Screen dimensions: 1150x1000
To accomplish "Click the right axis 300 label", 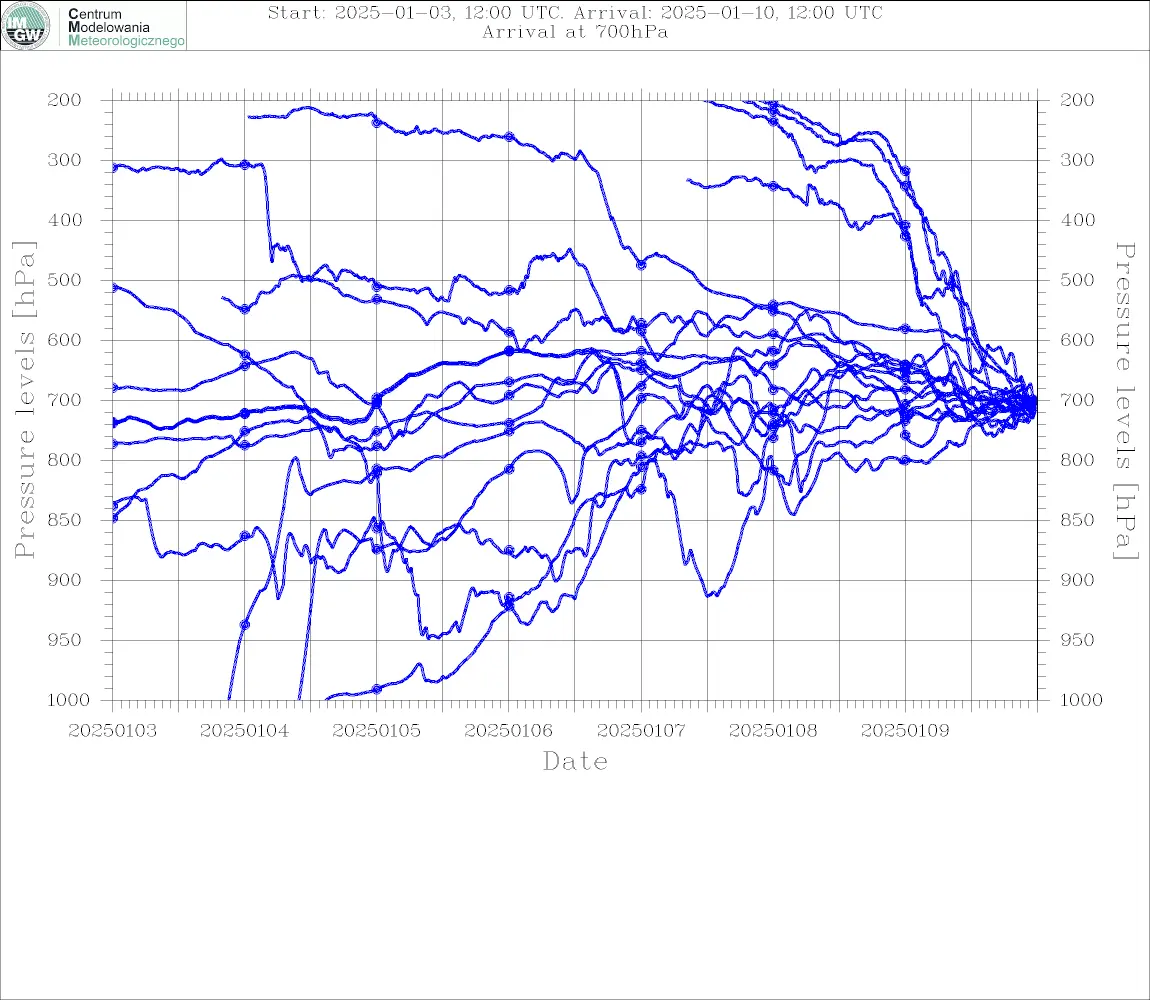I will 1077,160.
